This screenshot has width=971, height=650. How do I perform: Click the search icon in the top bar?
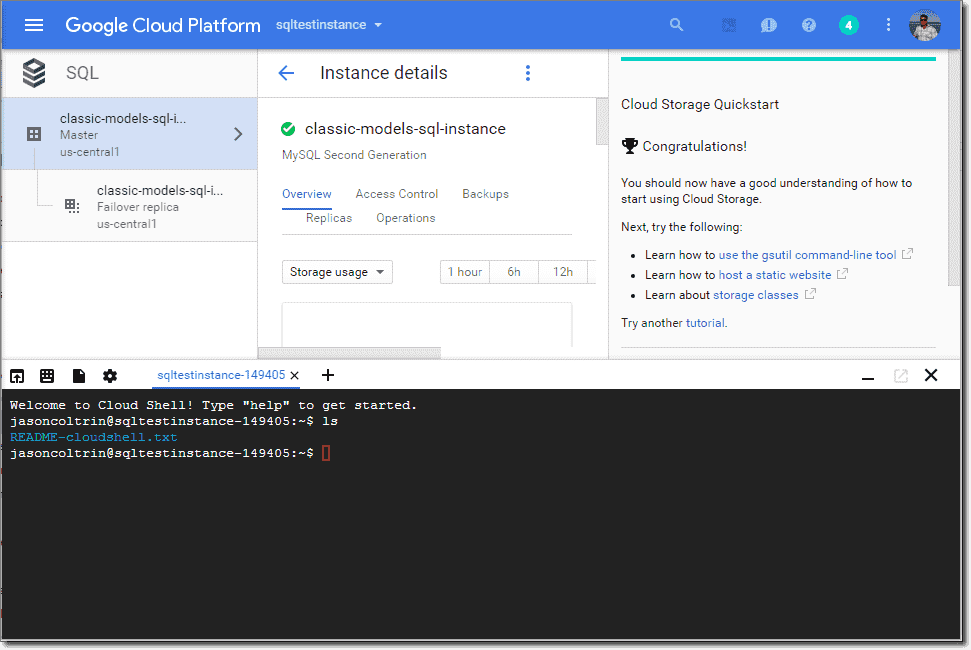click(x=676, y=24)
